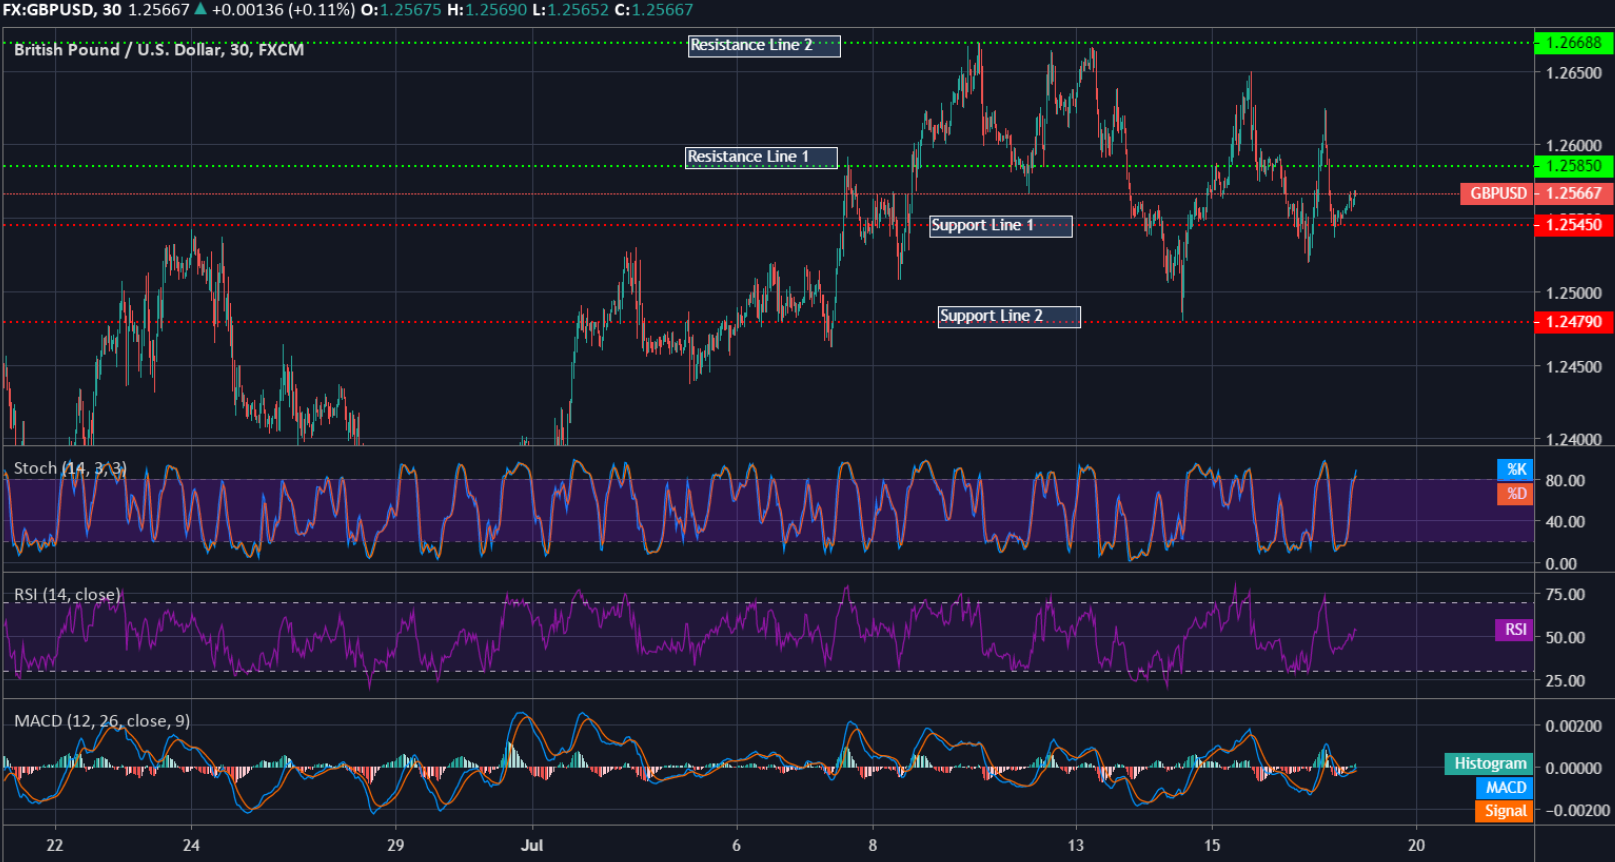Click date 15 on the time axis
The height and width of the screenshot is (862, 1615).
[x=1212, y=846]
